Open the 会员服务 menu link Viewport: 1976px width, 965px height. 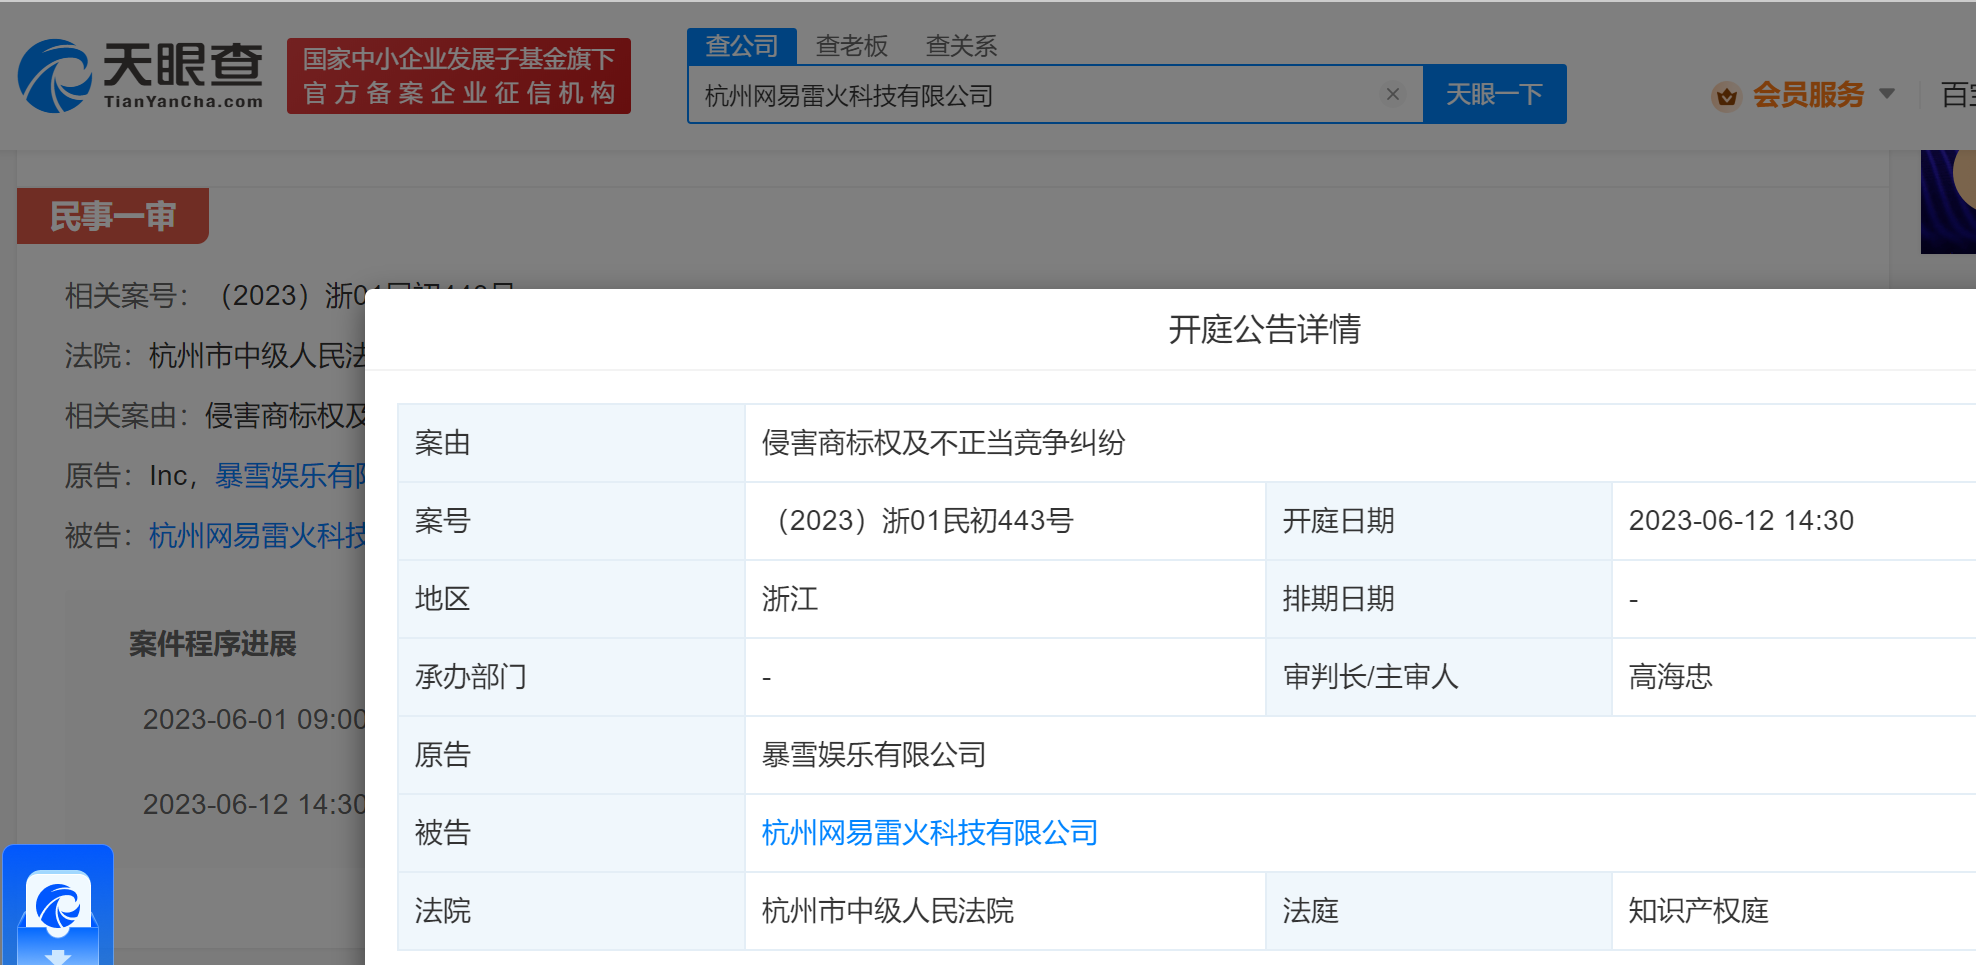[x=1808, y=95]
